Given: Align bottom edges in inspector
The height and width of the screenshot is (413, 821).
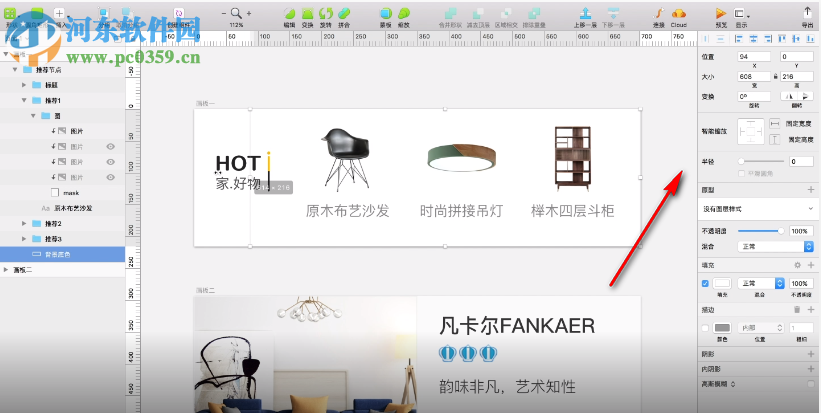Looking at the screenshot, I should pyautogui.click(x=811, y=38).
